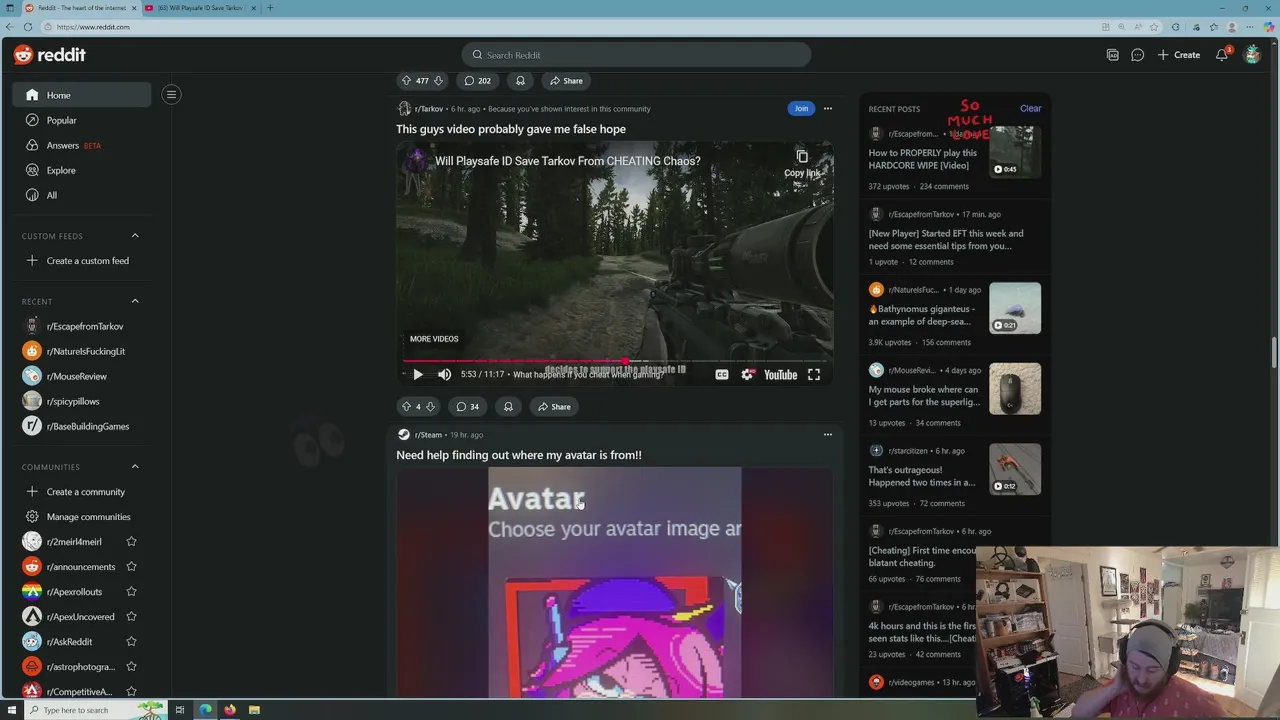
Task: Open YouTube video settings gear
Action: click(747, 375)
